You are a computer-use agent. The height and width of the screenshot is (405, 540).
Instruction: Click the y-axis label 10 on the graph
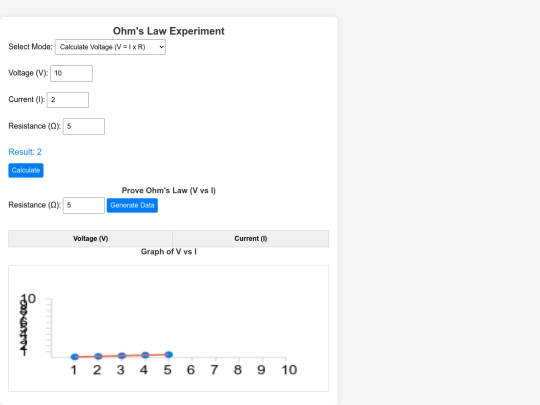[x=28, y=299]
